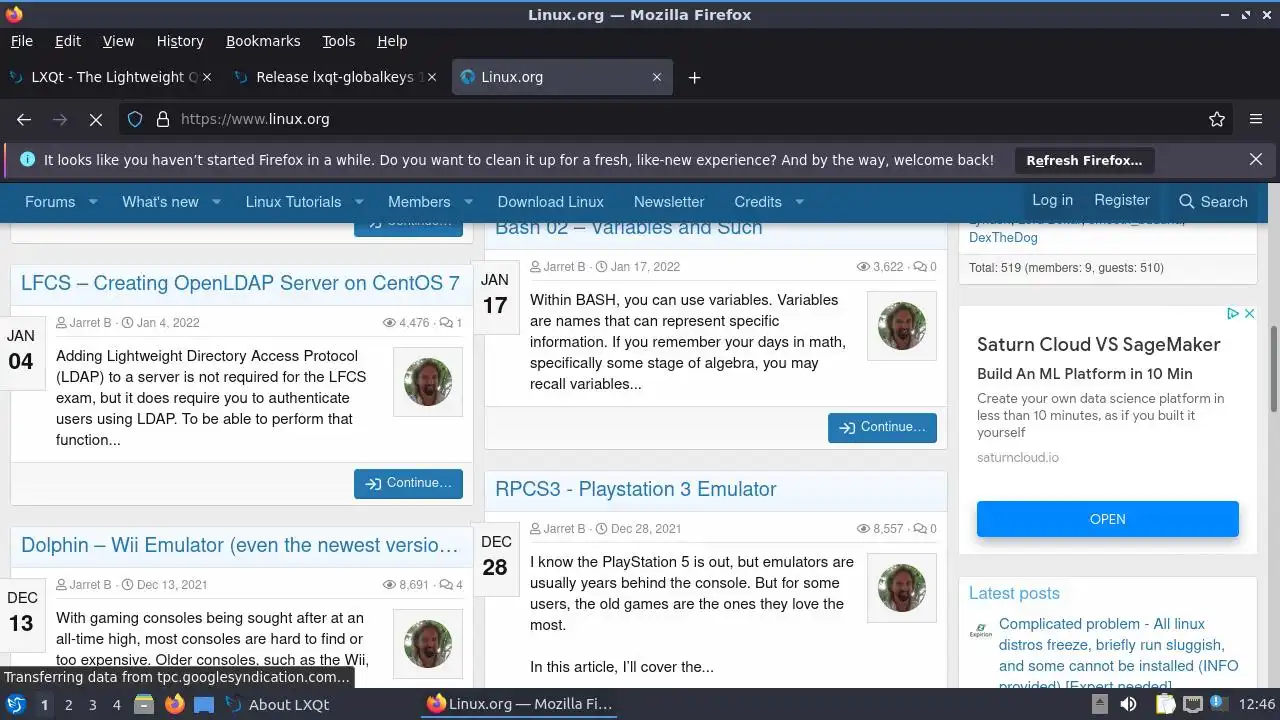The height and width of the screenshot is (720, 1280).
Task: Expand the What's new dropdown arrow
Action: pos(216,202)
